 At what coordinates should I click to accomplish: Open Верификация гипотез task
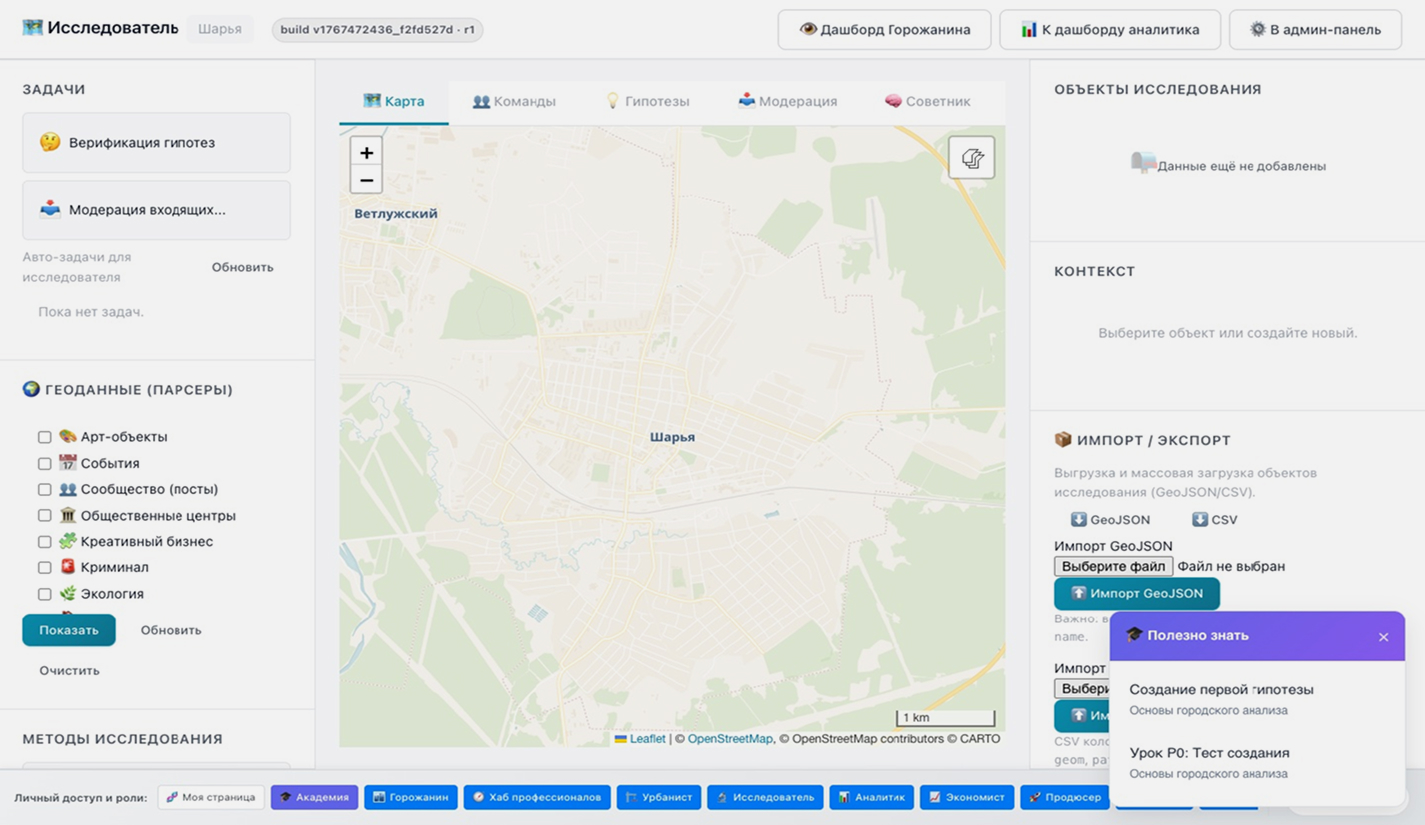(156, 143)
